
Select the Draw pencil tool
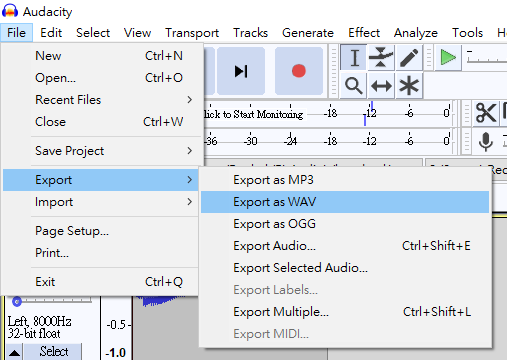click(x=409, y=58)
